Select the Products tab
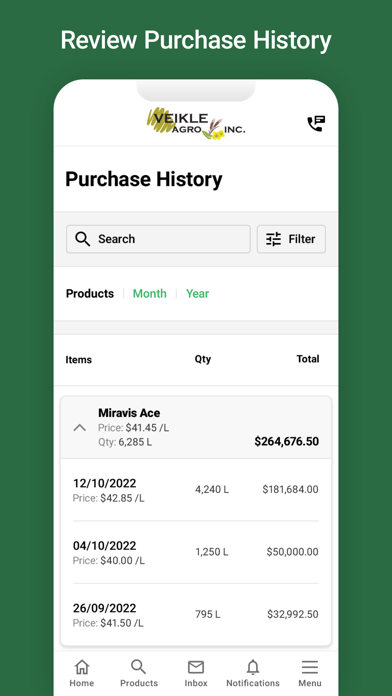Screen dimensions: 392x696 [x=90, y=293]
